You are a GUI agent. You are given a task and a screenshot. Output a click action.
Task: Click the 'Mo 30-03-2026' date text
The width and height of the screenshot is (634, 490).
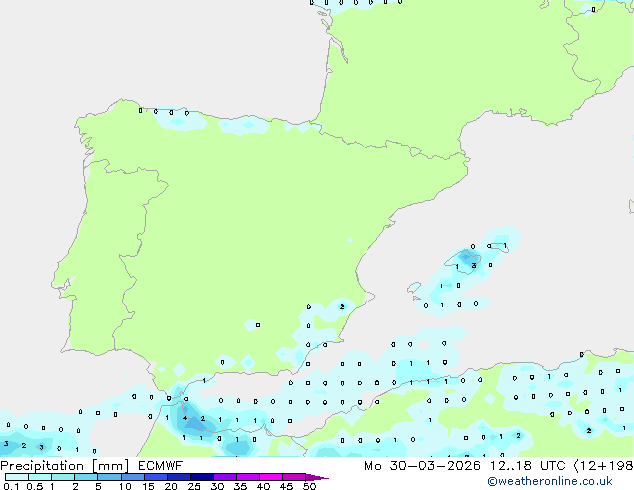pos(422,466)
